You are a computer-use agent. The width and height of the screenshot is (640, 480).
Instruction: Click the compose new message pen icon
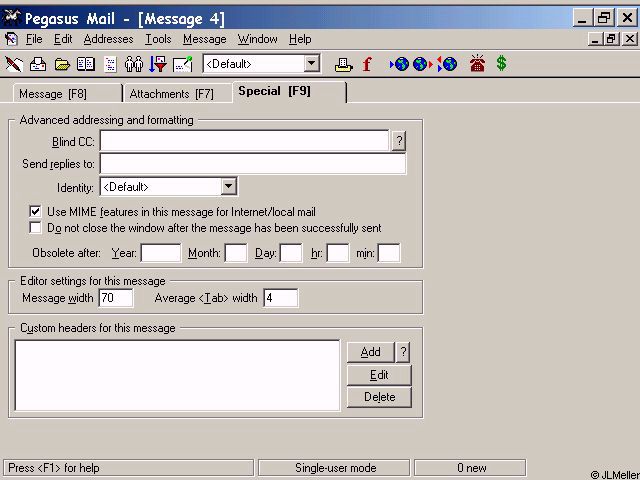tap(13, 64)
